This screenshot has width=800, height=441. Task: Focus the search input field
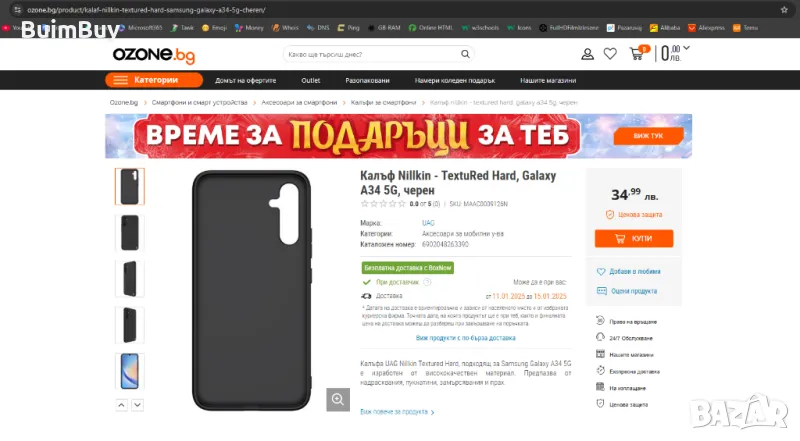pyautogui.click(x=373, y=54)
